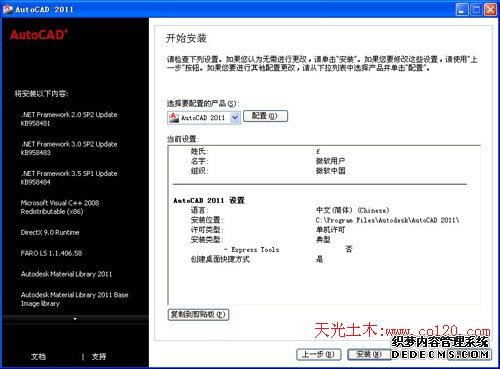Open the product selection dropdown arrow
This screenshot has height=369, width=500.
point(235,118)
